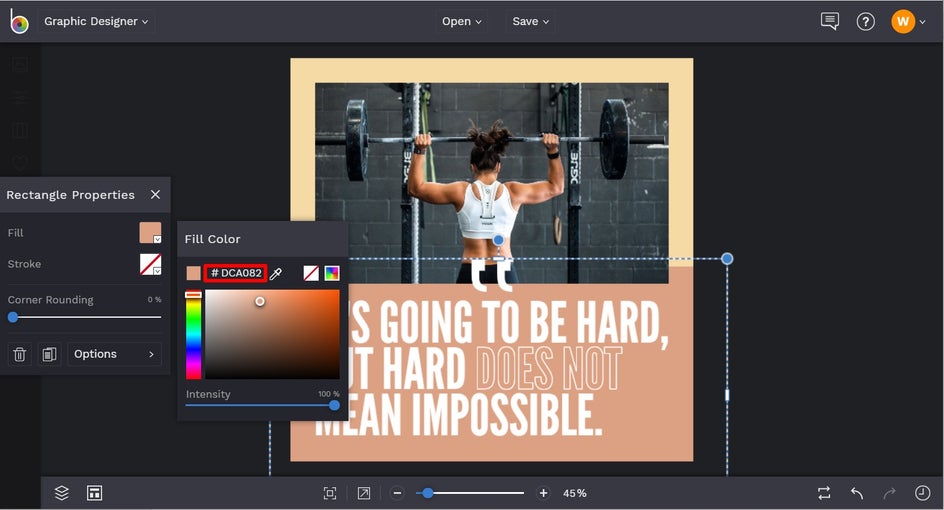
Task: Choose the no-color transparent swatch
Action: (311, 273)
